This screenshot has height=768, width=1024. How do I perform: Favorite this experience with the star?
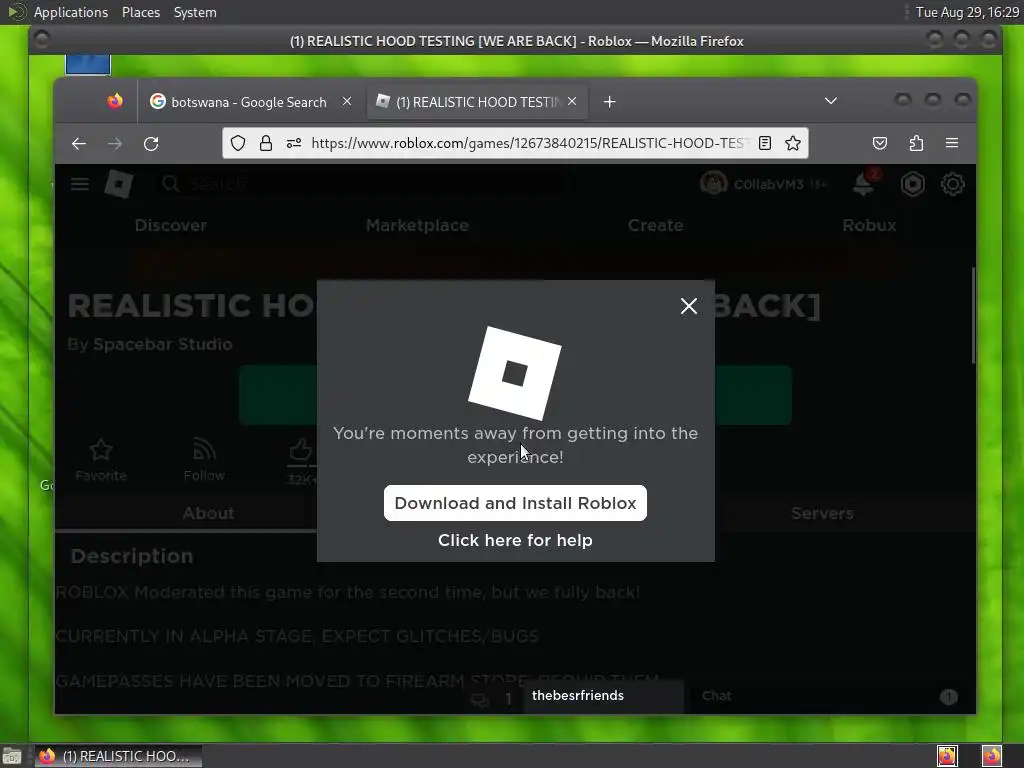[x=101, y=460]
